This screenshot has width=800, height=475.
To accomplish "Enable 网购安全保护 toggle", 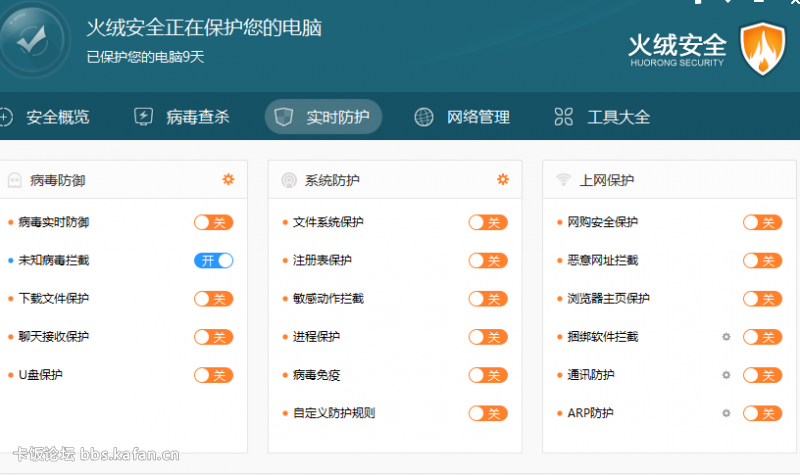I will point(762,222).
